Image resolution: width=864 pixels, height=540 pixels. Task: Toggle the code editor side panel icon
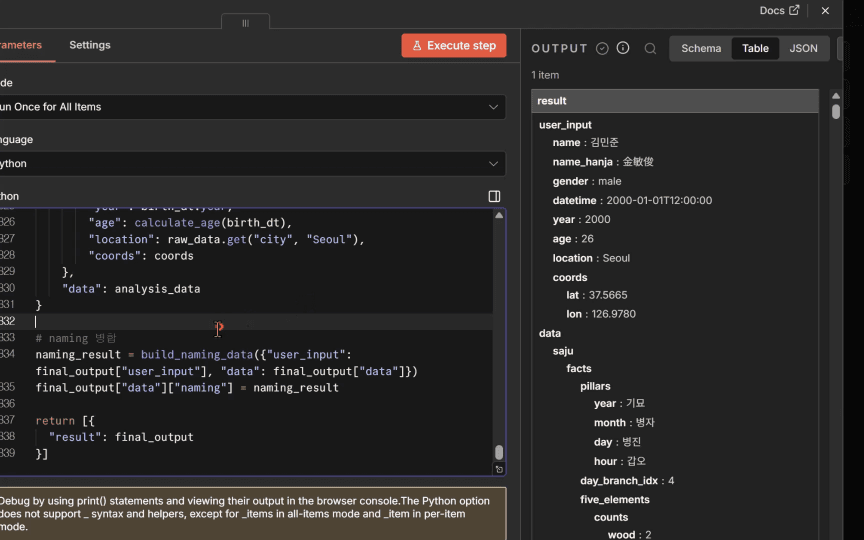pyautogui.click(x=494, y=196)
